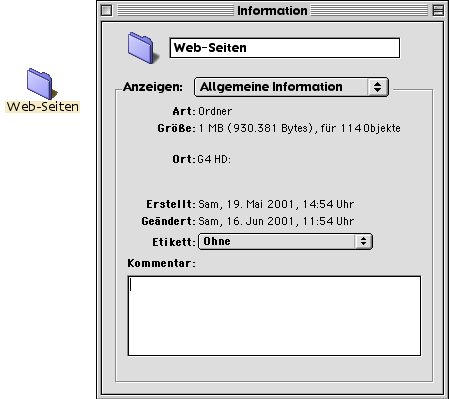The image size is (449, 399).
Task: Click the Web-Seiten name field
Action: 285,48
